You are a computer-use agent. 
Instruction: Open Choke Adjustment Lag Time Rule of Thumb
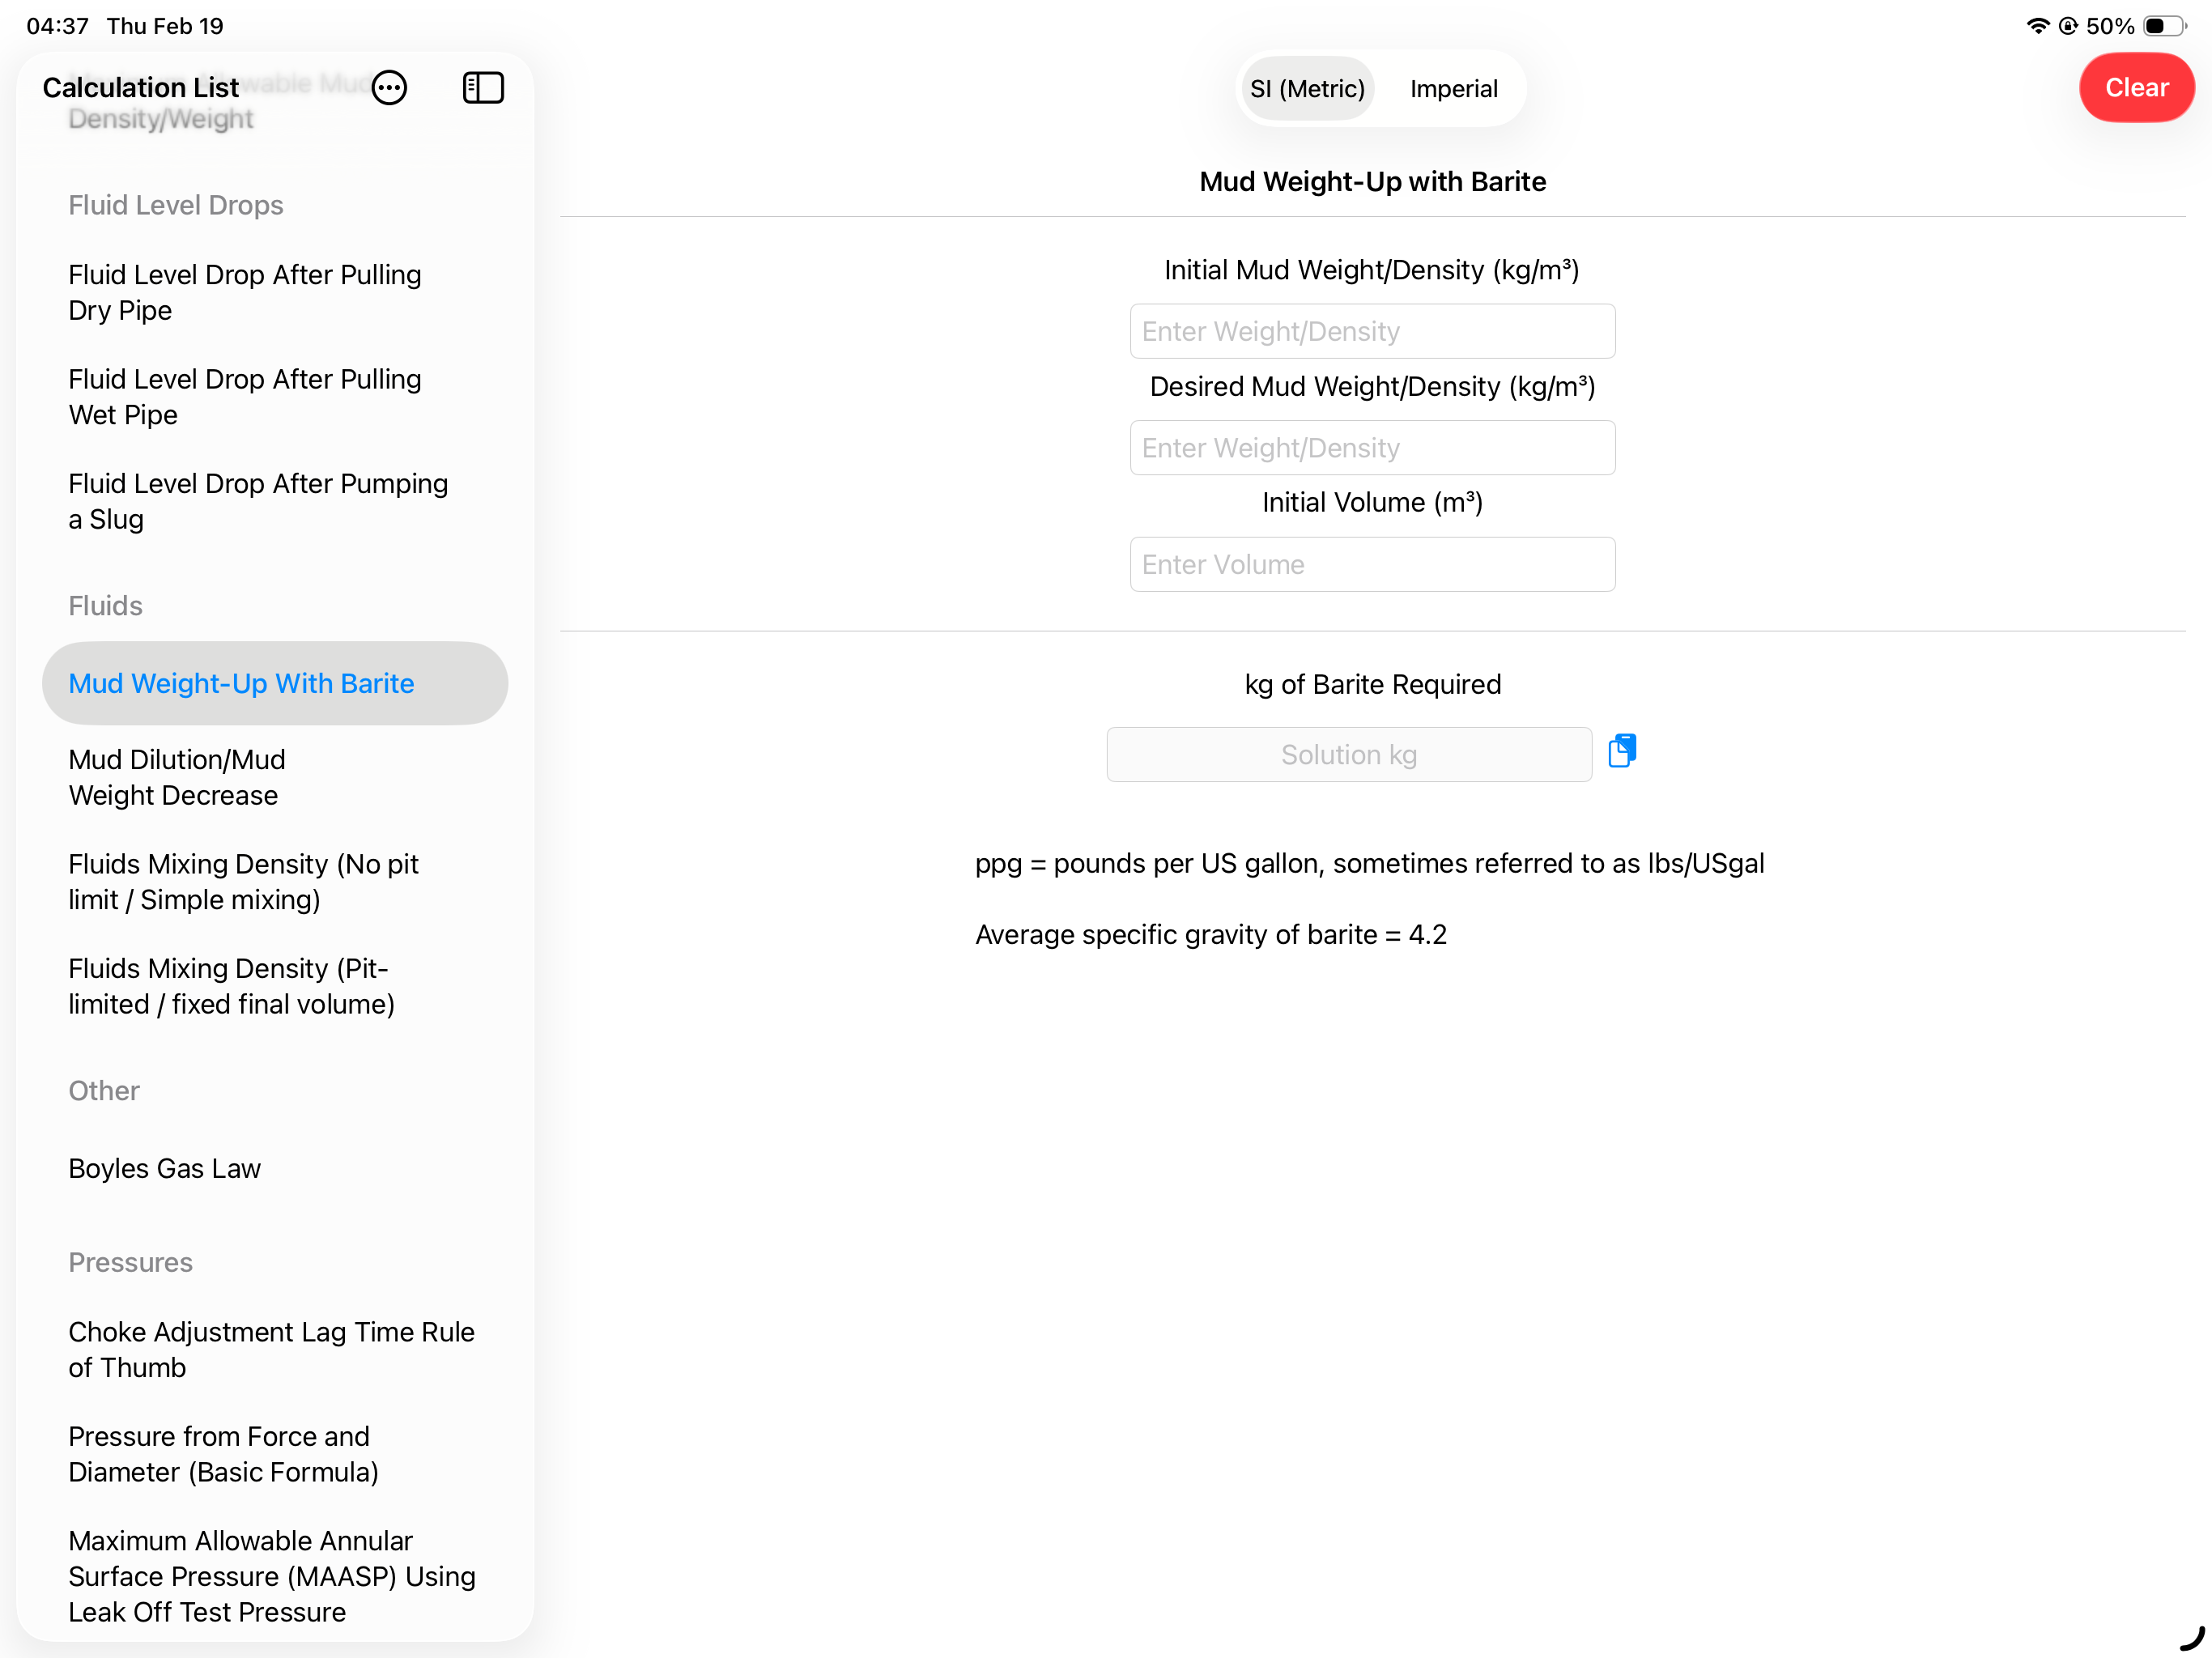pos(275,1350)
